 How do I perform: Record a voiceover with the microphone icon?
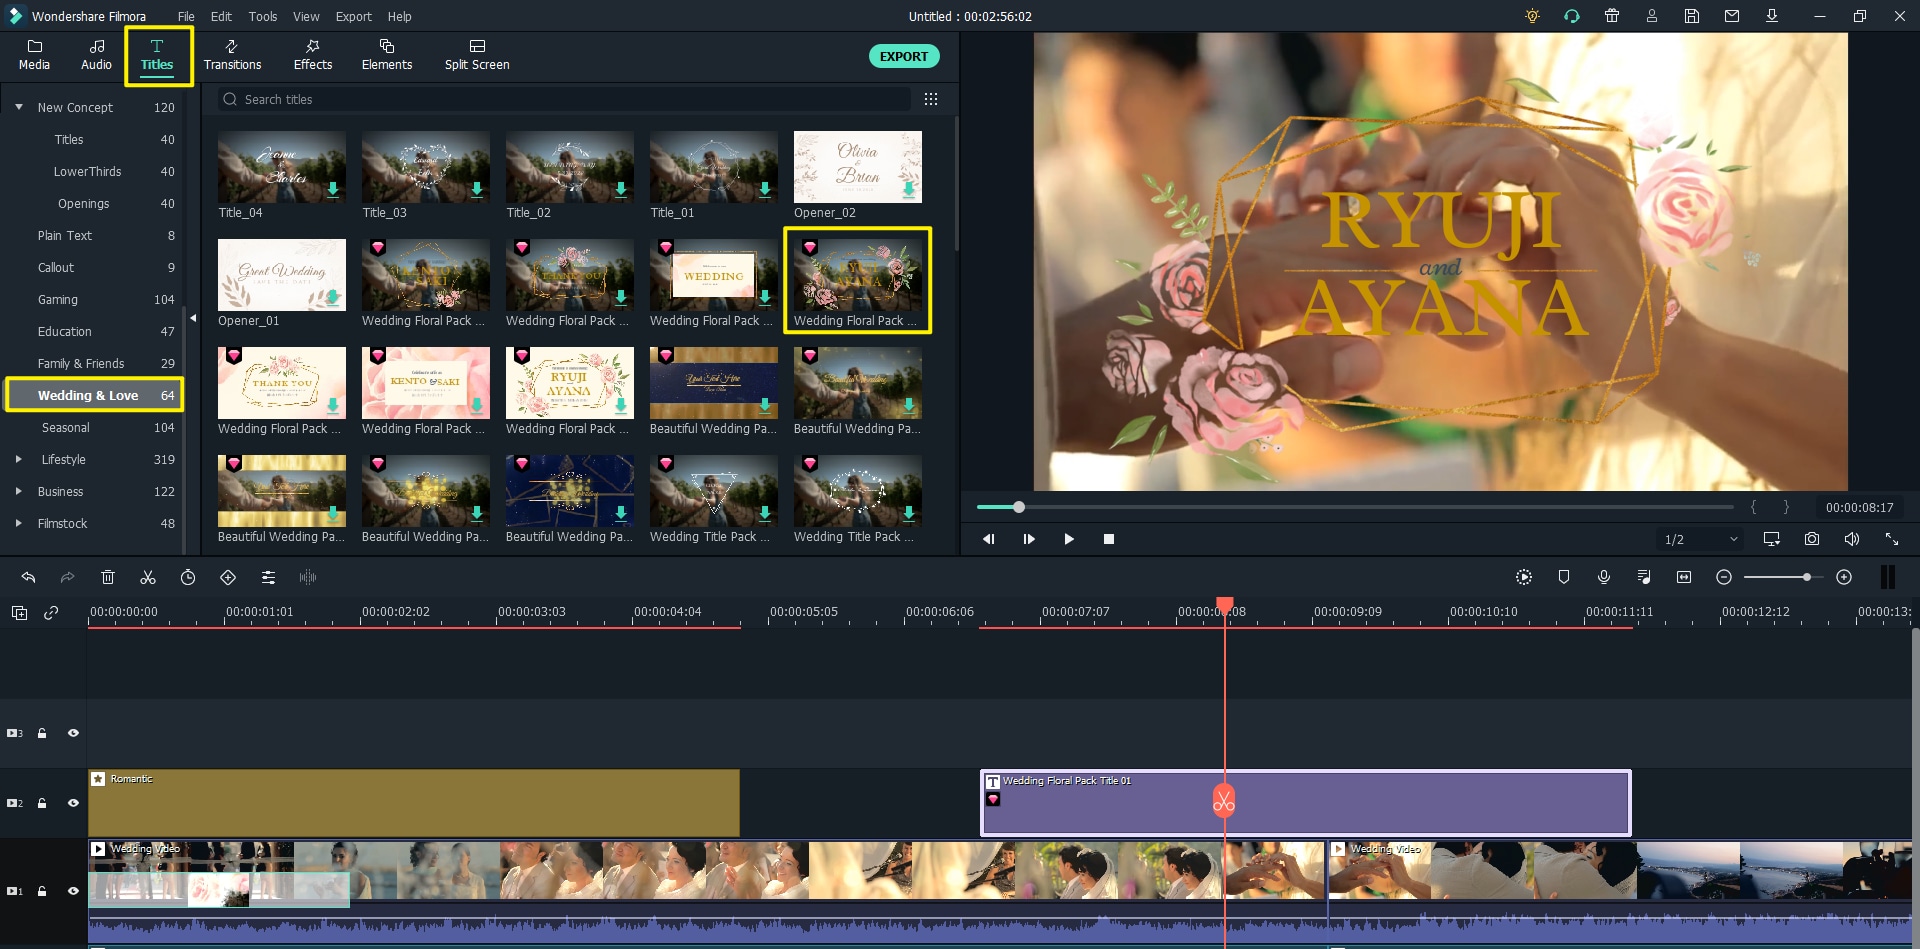[1604, 577]
